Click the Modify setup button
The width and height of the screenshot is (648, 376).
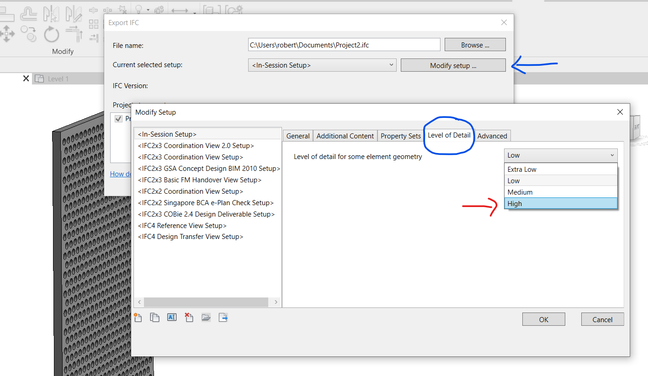[x=453, y=65]
